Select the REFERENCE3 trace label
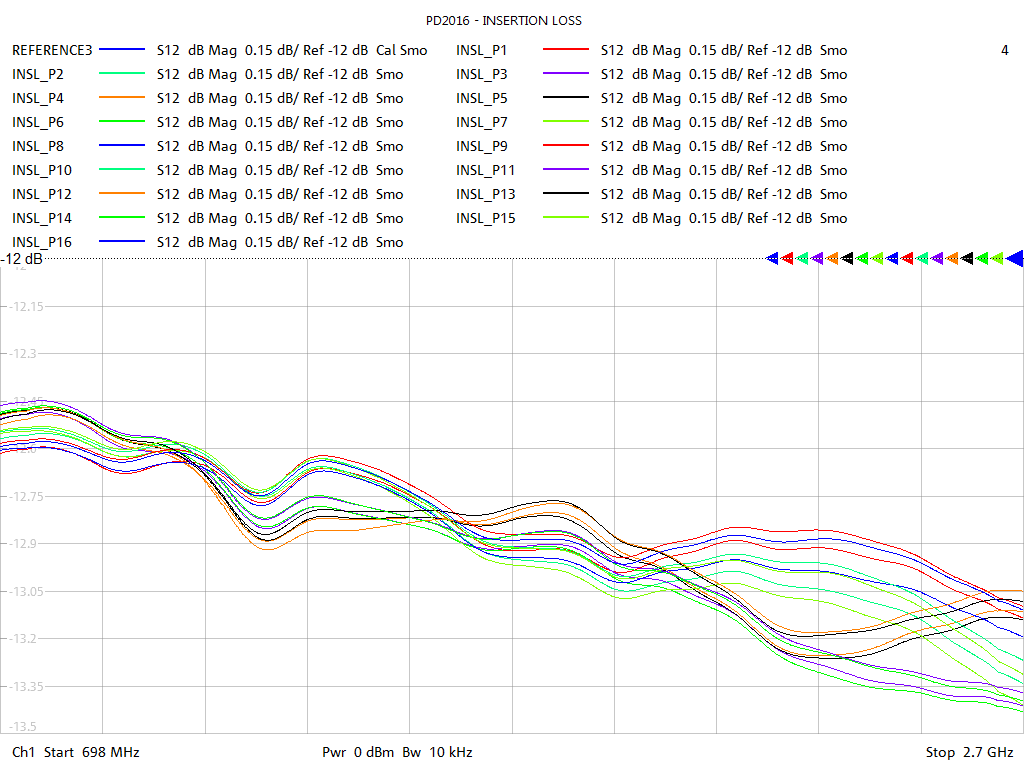1024x768 pixels. 51,50
